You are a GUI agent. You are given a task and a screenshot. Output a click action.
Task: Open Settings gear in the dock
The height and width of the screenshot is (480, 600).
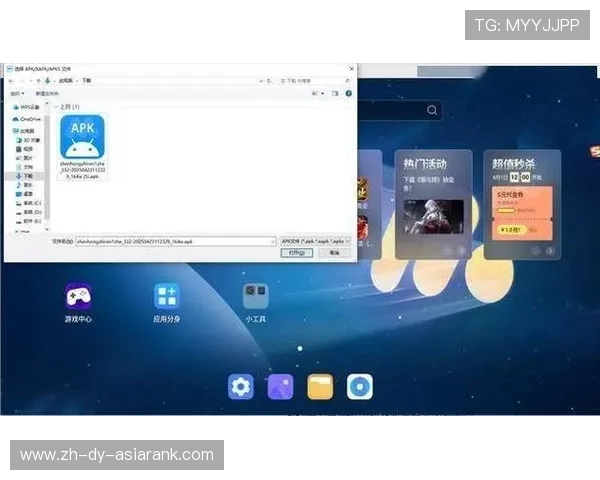pos(241,387)
